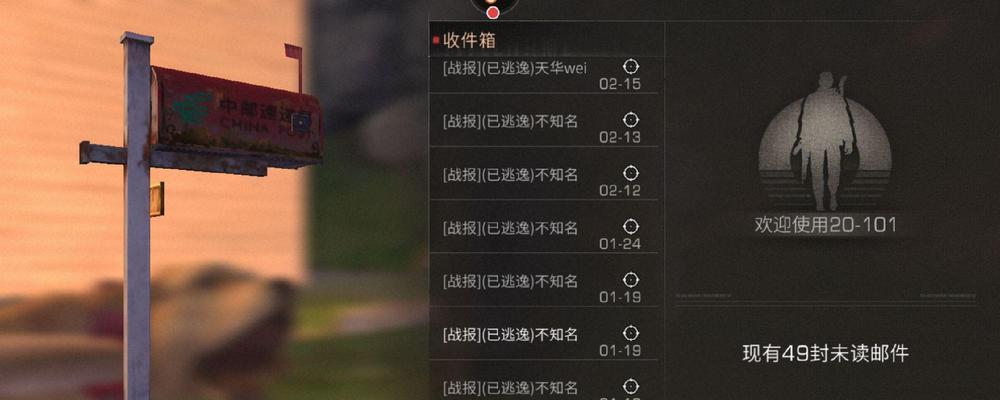
Task: Select the partially visible bottom battle report
Action: (543, 381)
